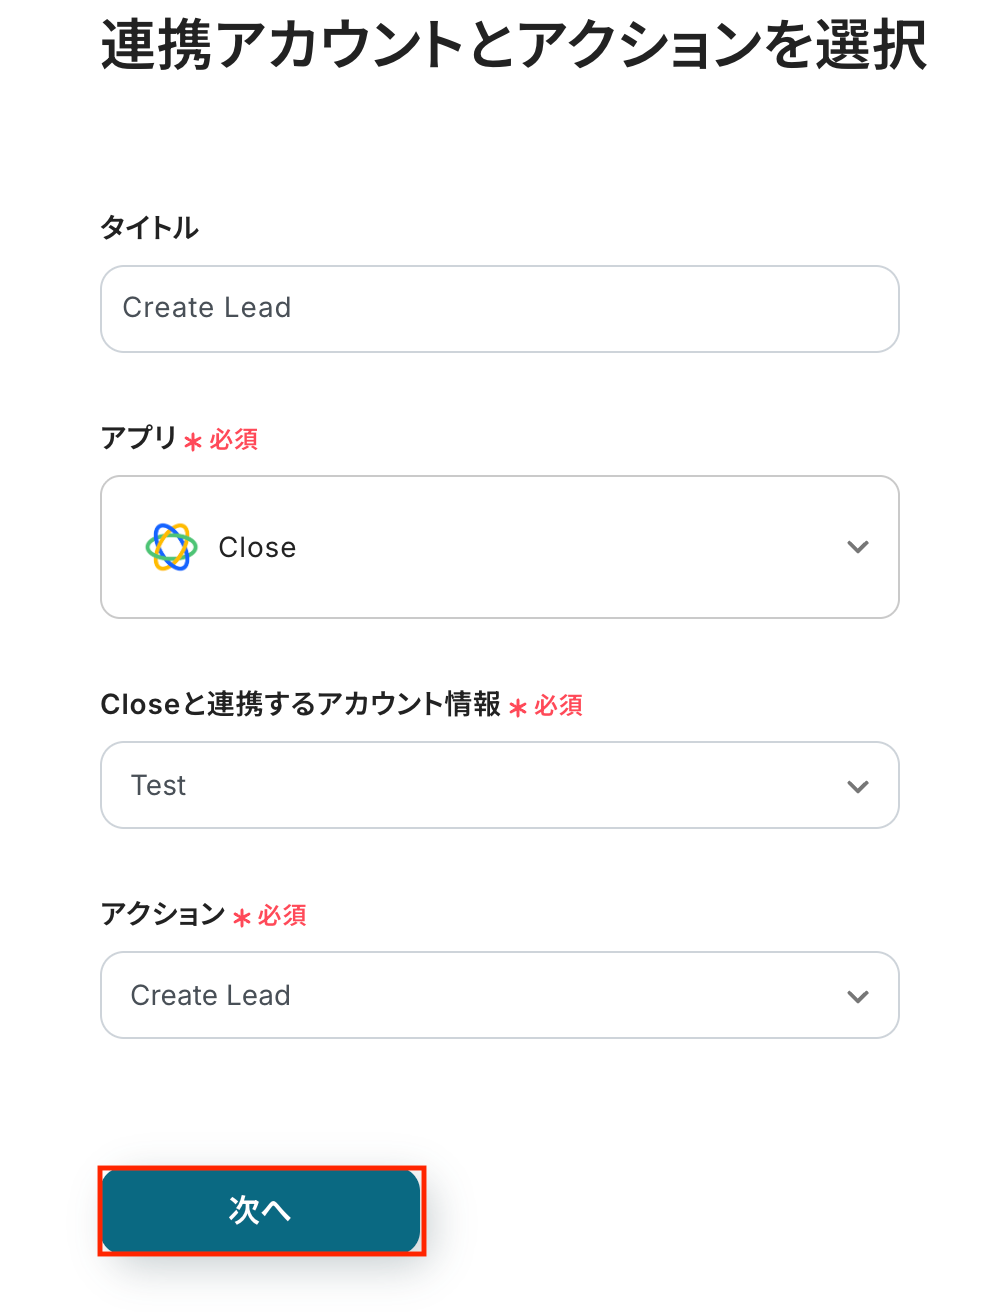Click the タイトル field label
Screen dimensions: 986x1312
pyautogui.click(x=149, y=228)
